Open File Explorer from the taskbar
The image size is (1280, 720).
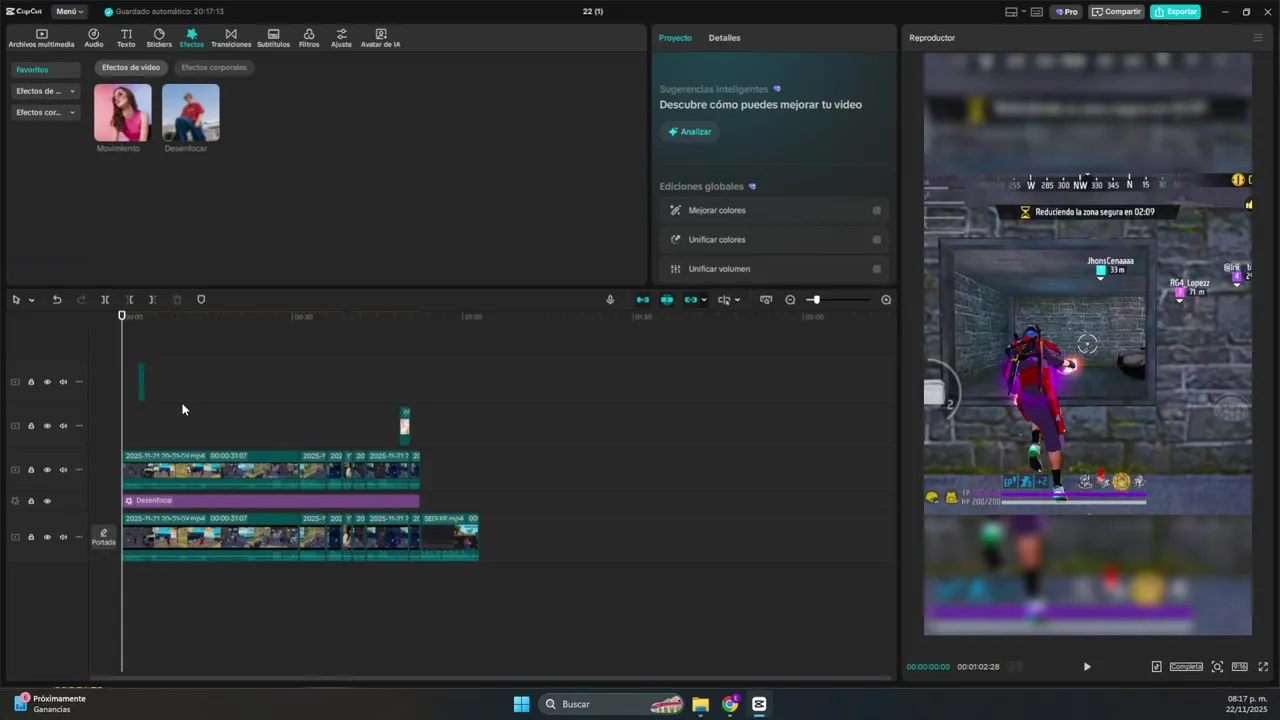pyautogui.click(x=700, y=704)
